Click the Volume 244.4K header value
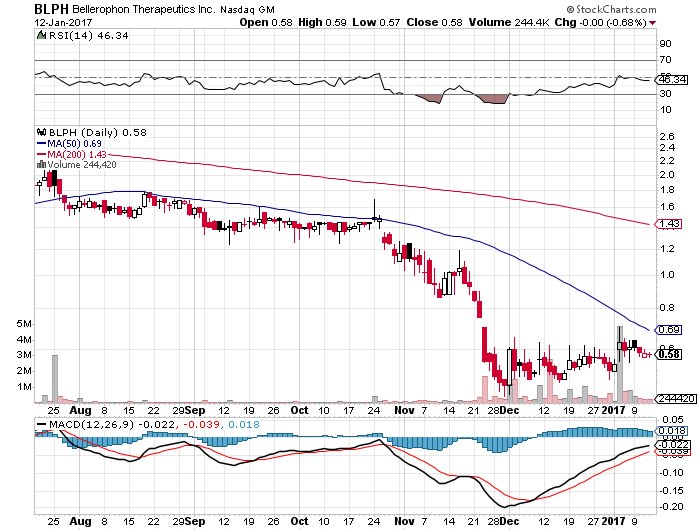 509,22
